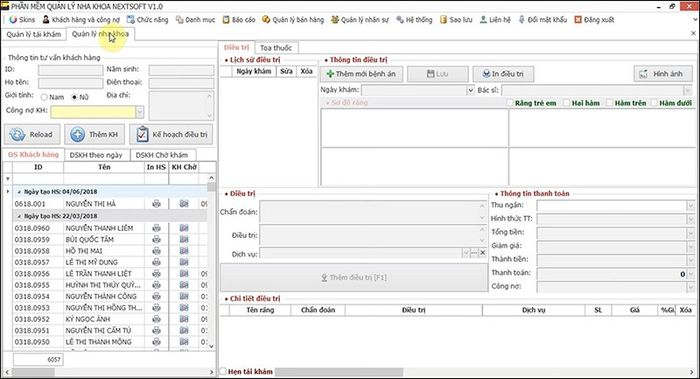Viewport: 700px width, 379px height.
Task: Open the Skins menu
Action: 22,20
